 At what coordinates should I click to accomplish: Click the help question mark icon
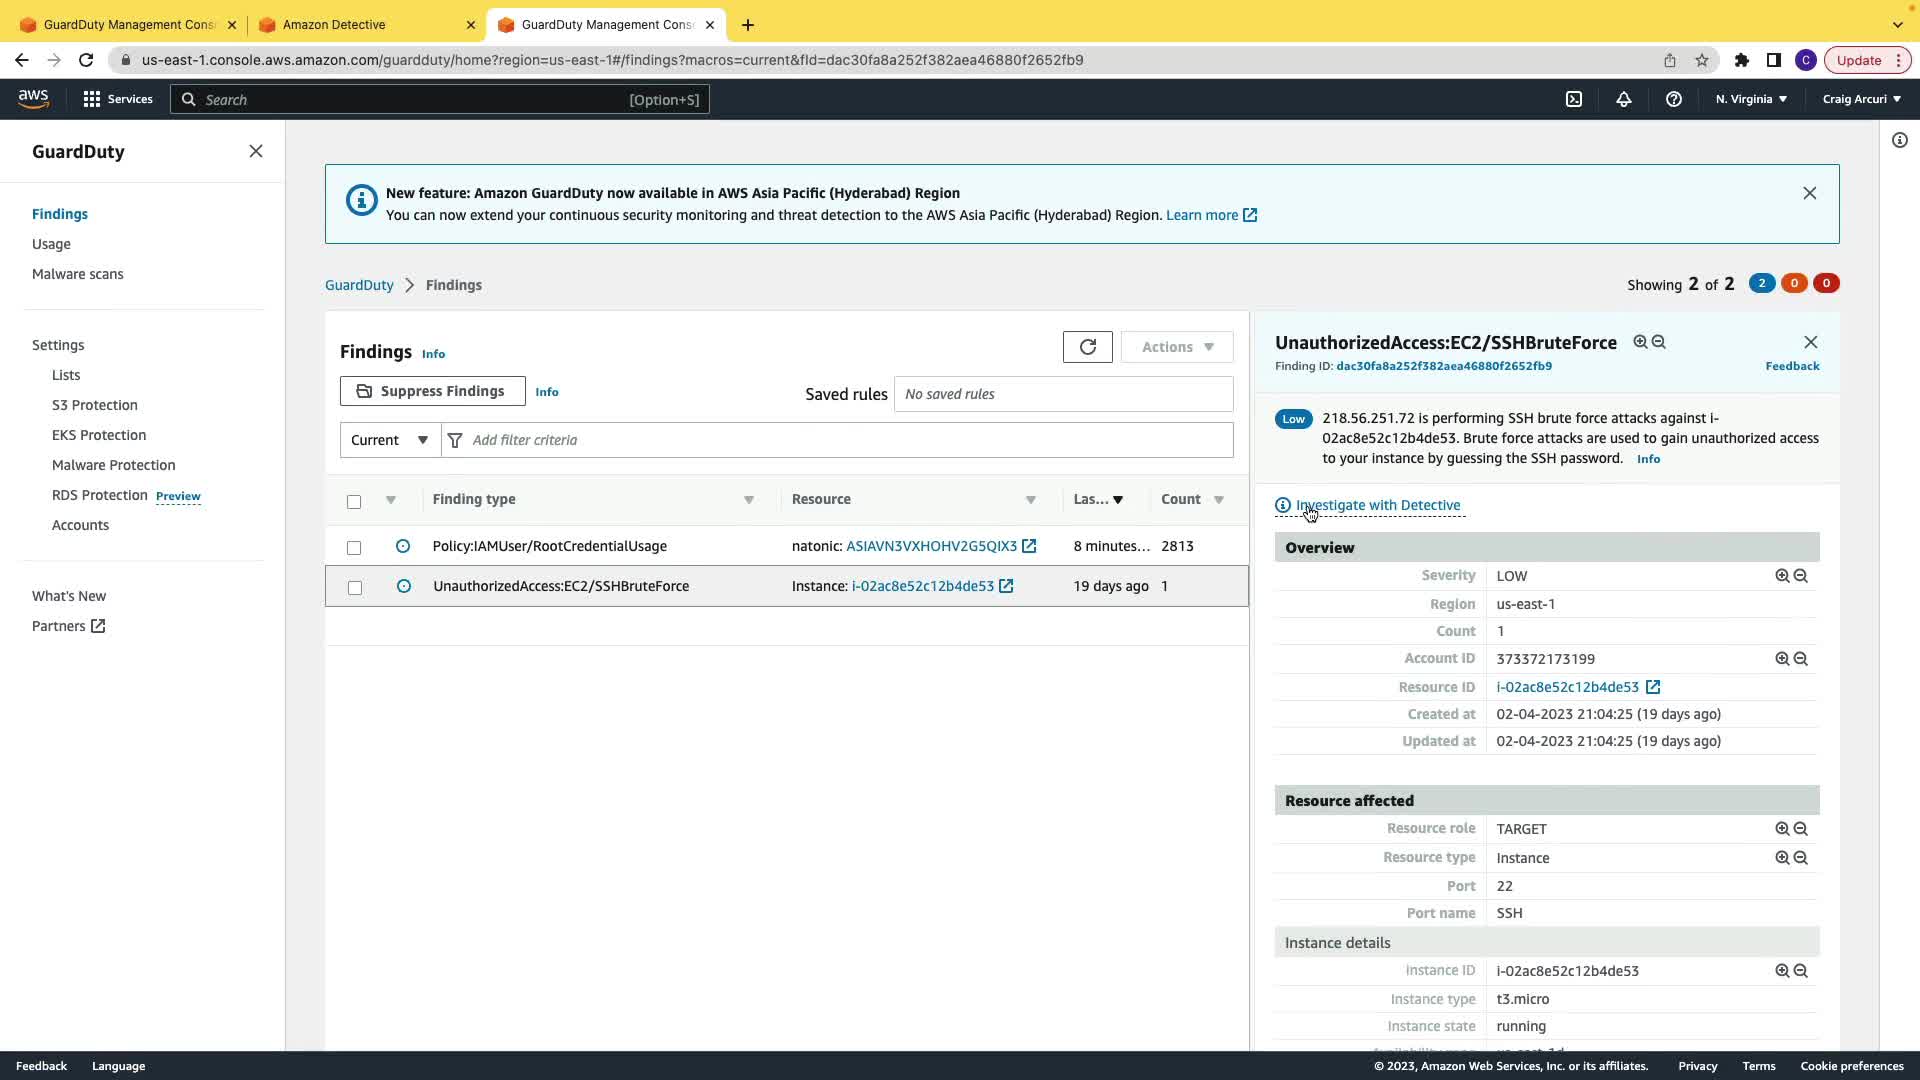[x=1673, y=99]
